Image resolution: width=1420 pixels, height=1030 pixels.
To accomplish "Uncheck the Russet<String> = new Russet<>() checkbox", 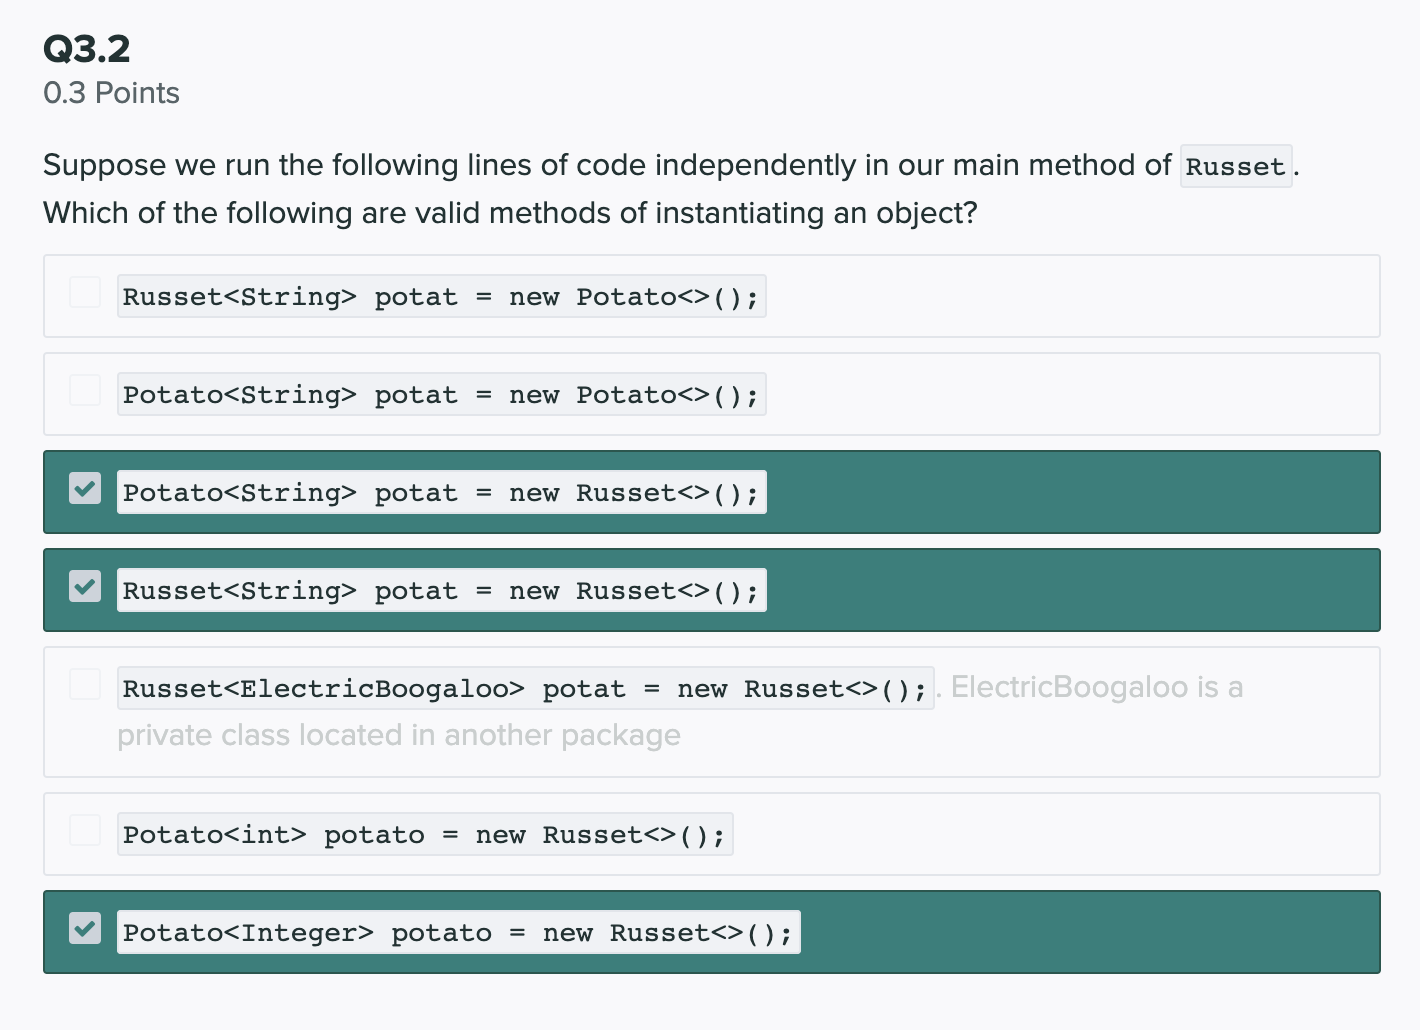I will 85,587.
